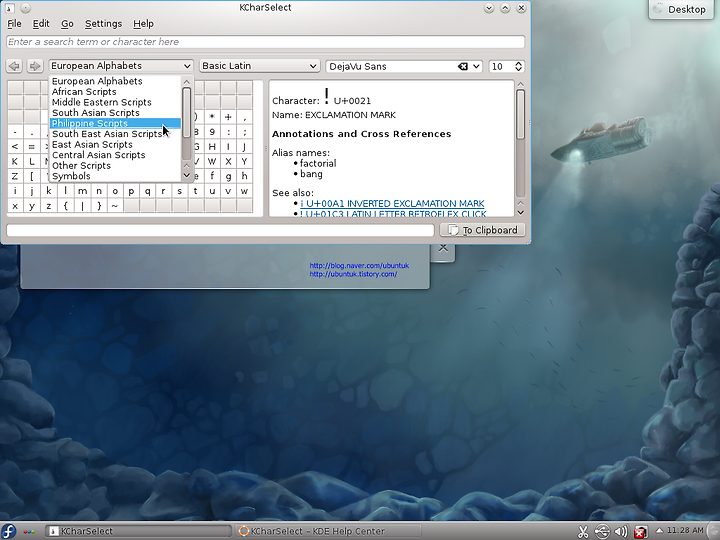
Task: Follow the LATIN LETTER RETROFLEX CLICK link
Action: tap(393, 214)
